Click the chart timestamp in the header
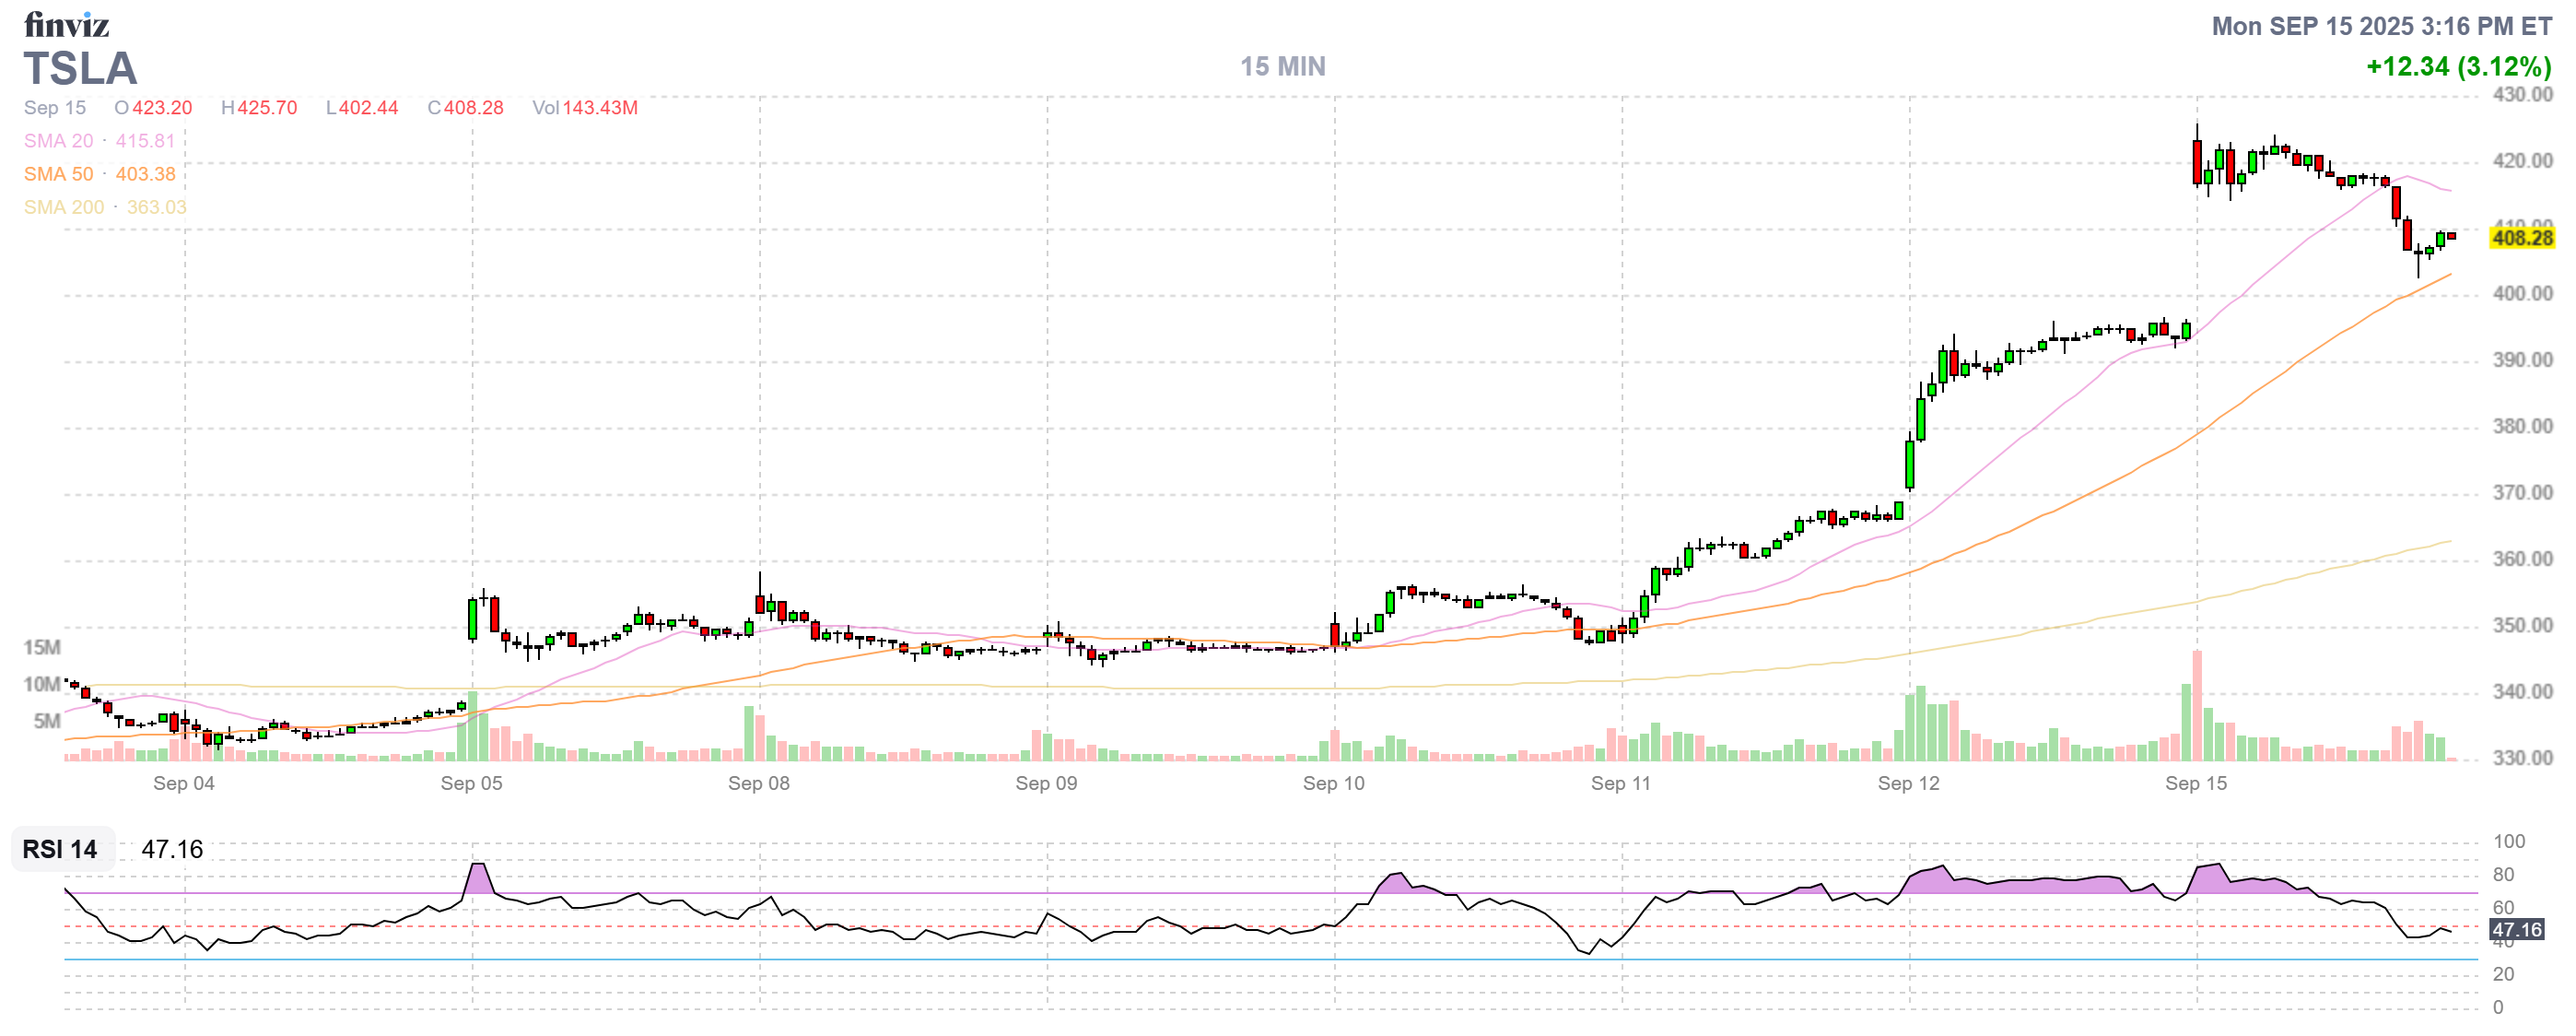The image size is (2576, 1036). pos(2380,26)
